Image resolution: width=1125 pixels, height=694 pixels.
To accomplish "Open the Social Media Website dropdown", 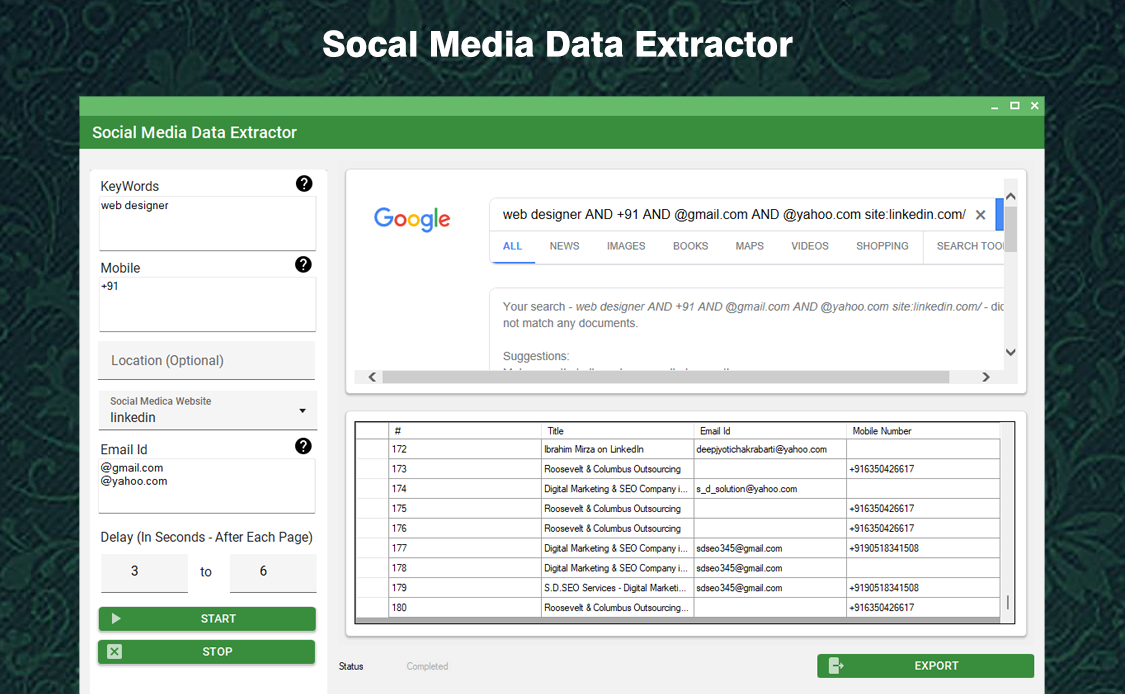I will click(x=303, y=410).
